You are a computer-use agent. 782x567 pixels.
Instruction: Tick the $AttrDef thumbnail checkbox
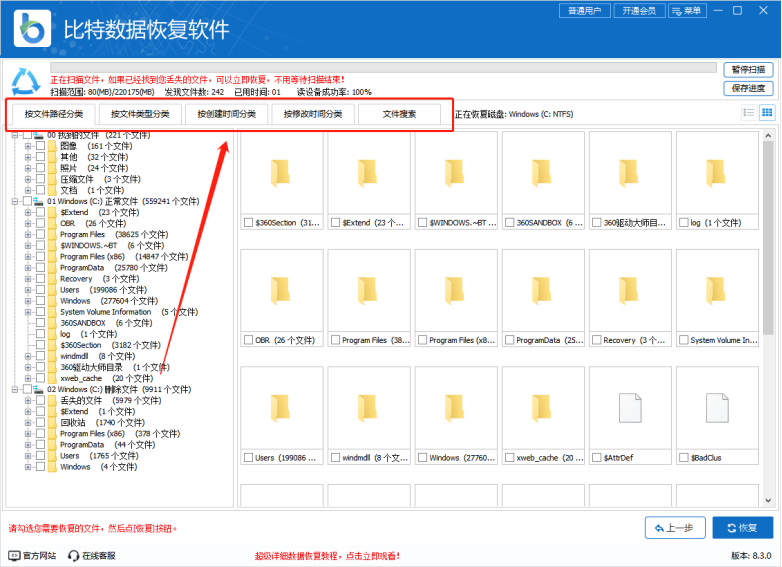[x=596, y=457]
